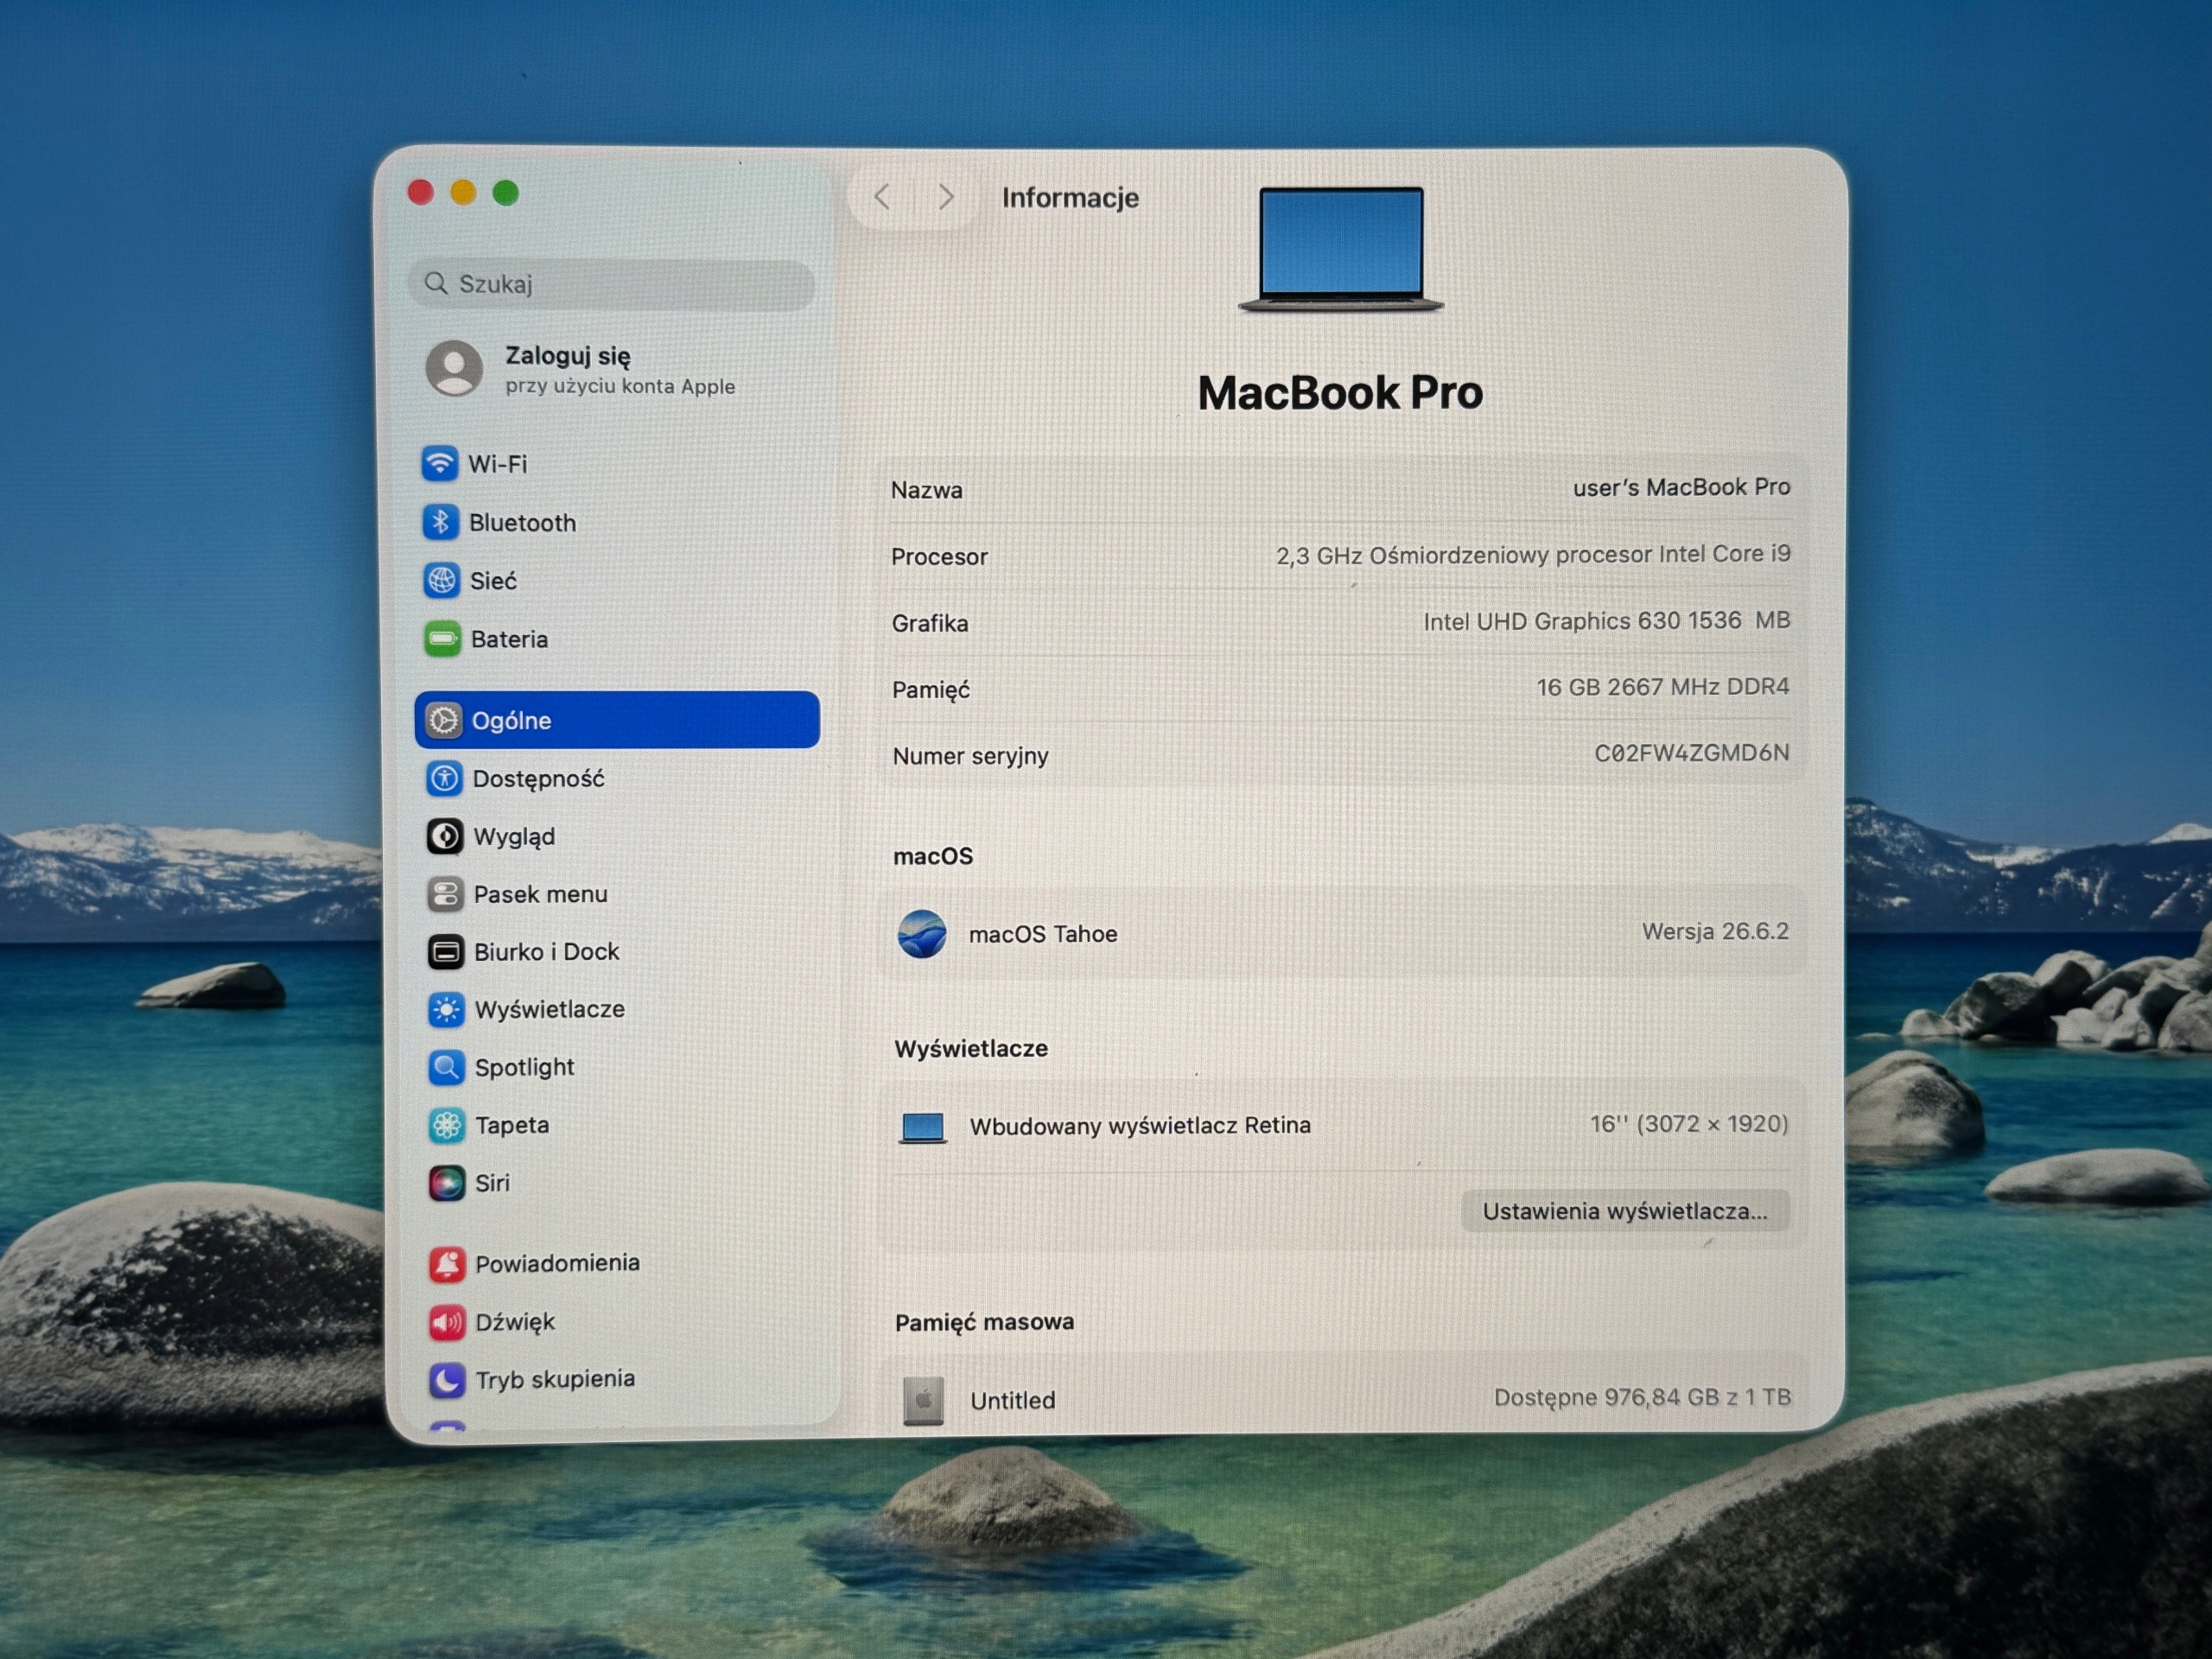Click the 16 GB 2667 MHz DDR4 value
Screen dimensions: 2212x1659
pos(1663,687)
